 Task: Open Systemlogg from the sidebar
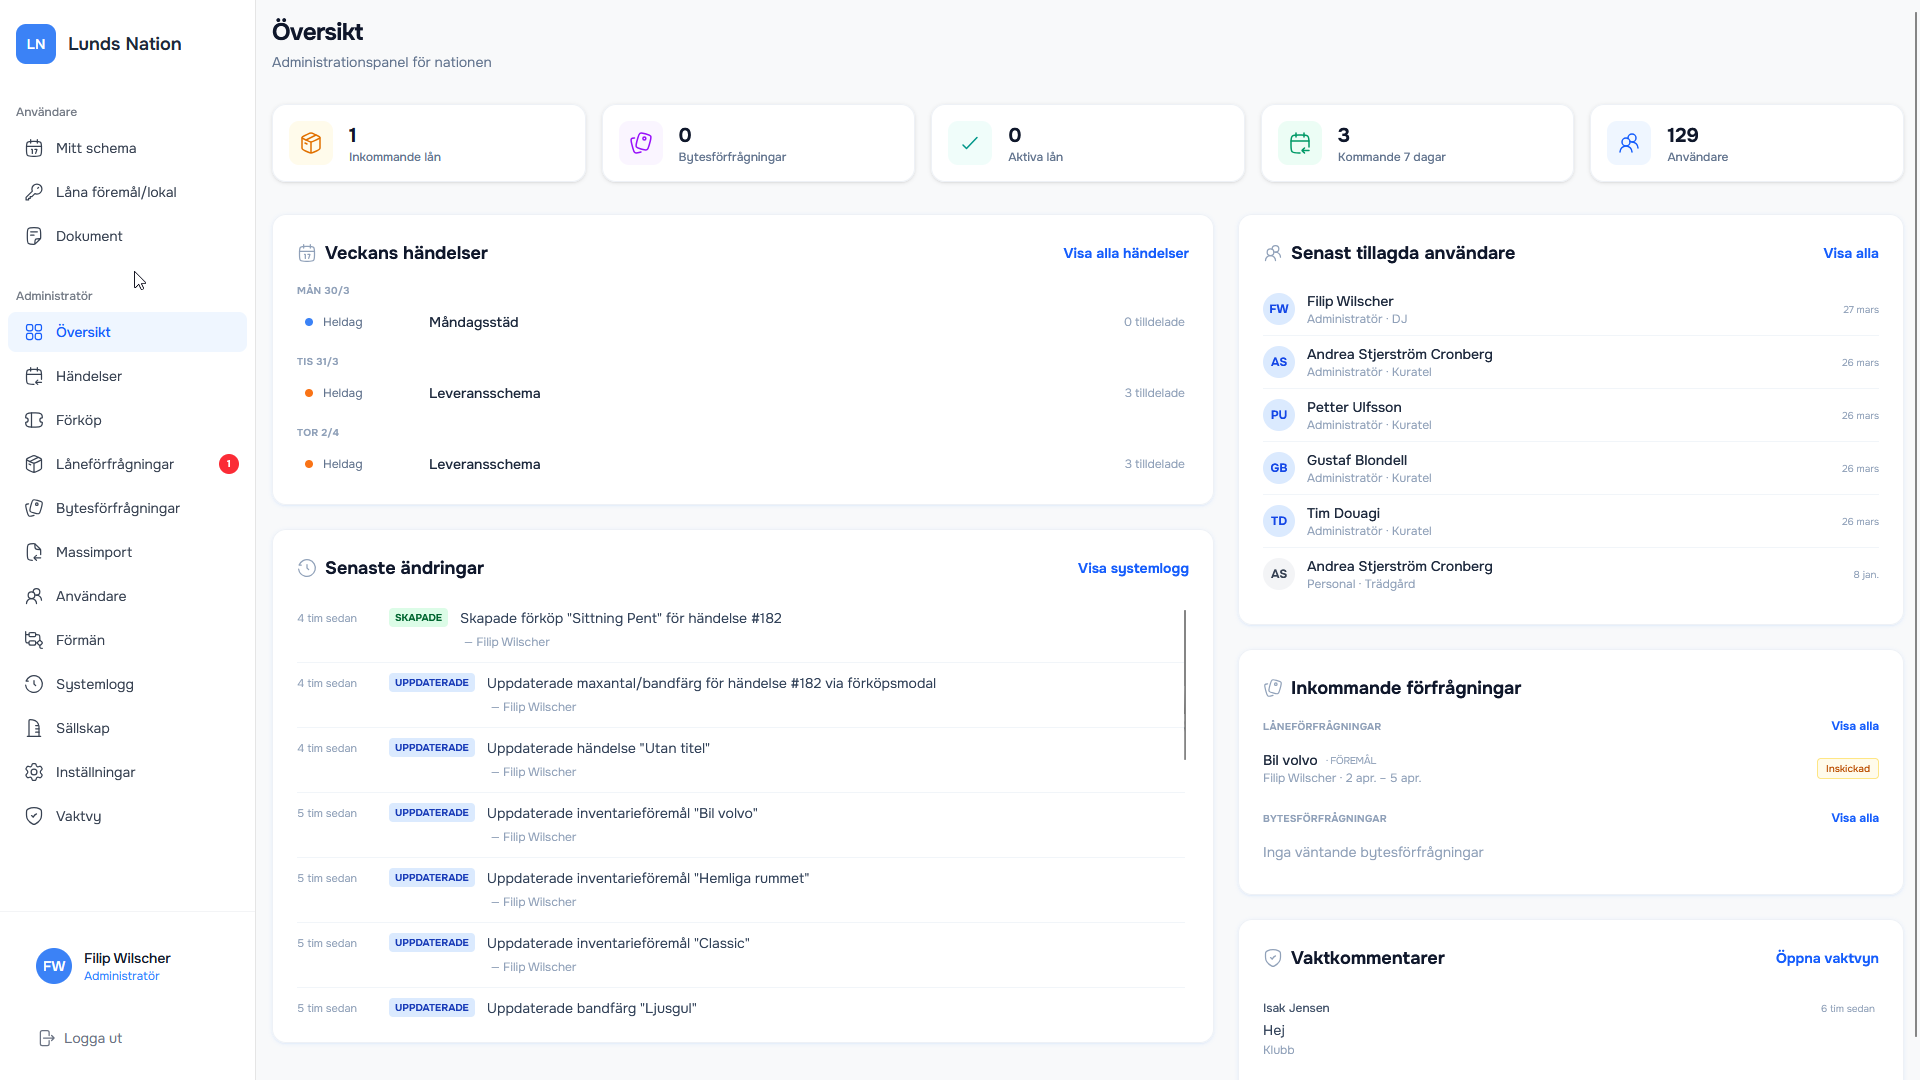(95, 684)
